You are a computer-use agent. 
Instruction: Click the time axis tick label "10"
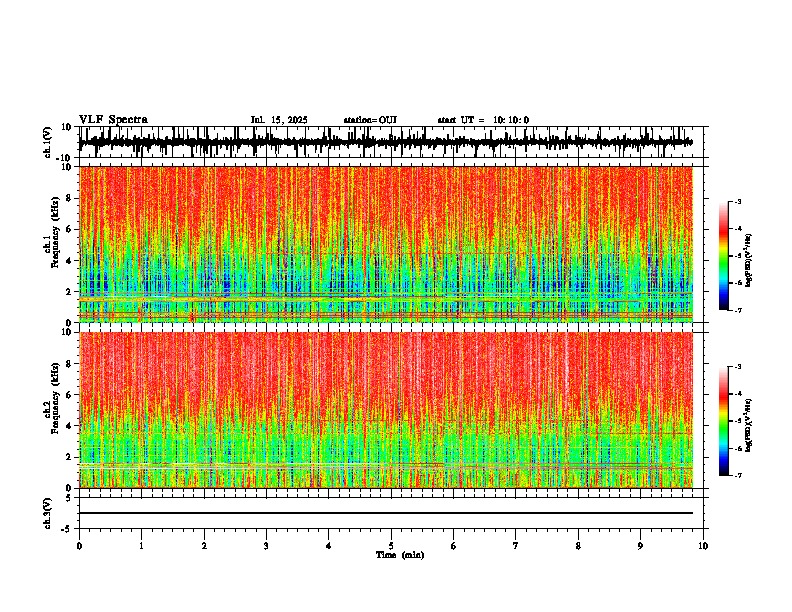703,546
